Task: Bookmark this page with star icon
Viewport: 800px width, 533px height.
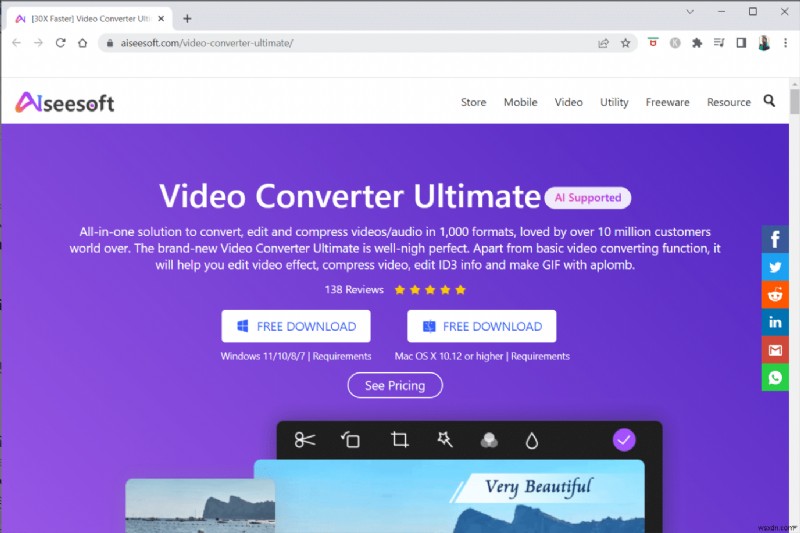Action: 626,43
